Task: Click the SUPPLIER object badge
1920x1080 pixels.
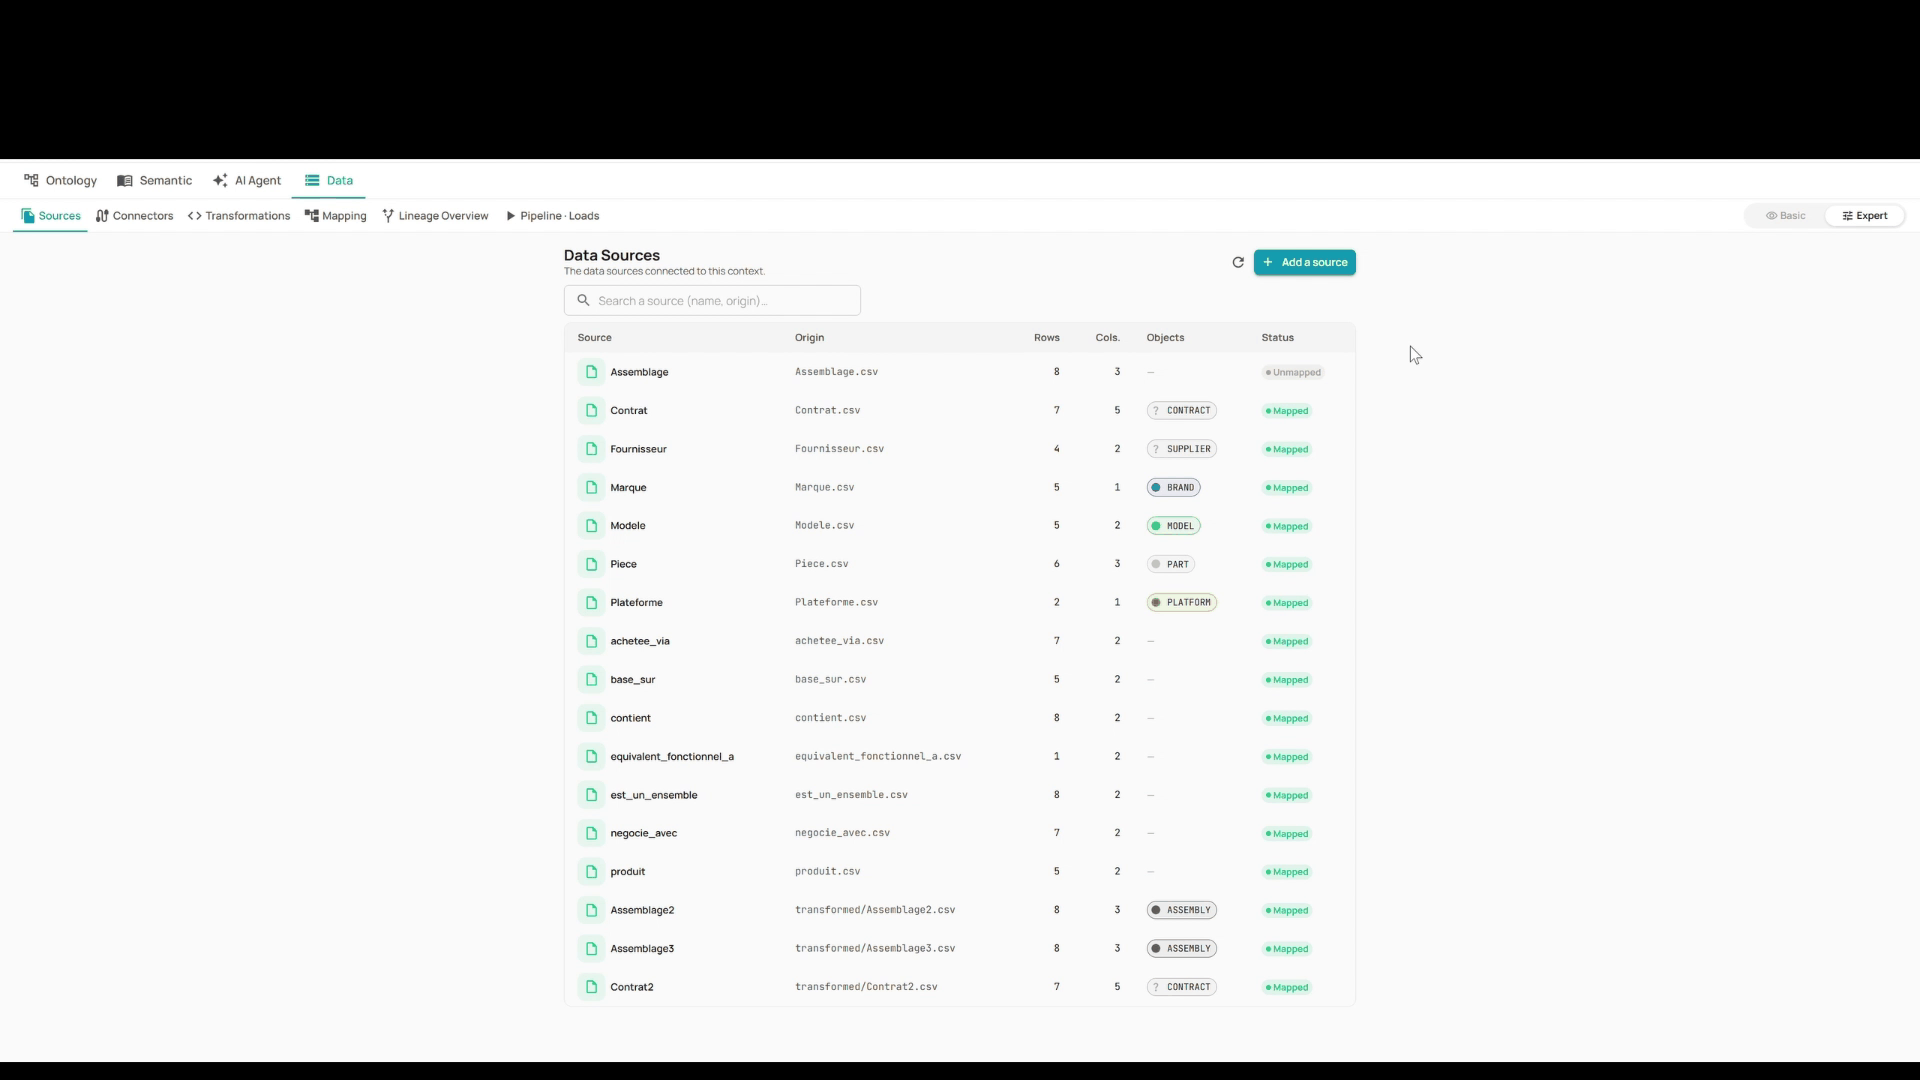Action: (1181, 449)
